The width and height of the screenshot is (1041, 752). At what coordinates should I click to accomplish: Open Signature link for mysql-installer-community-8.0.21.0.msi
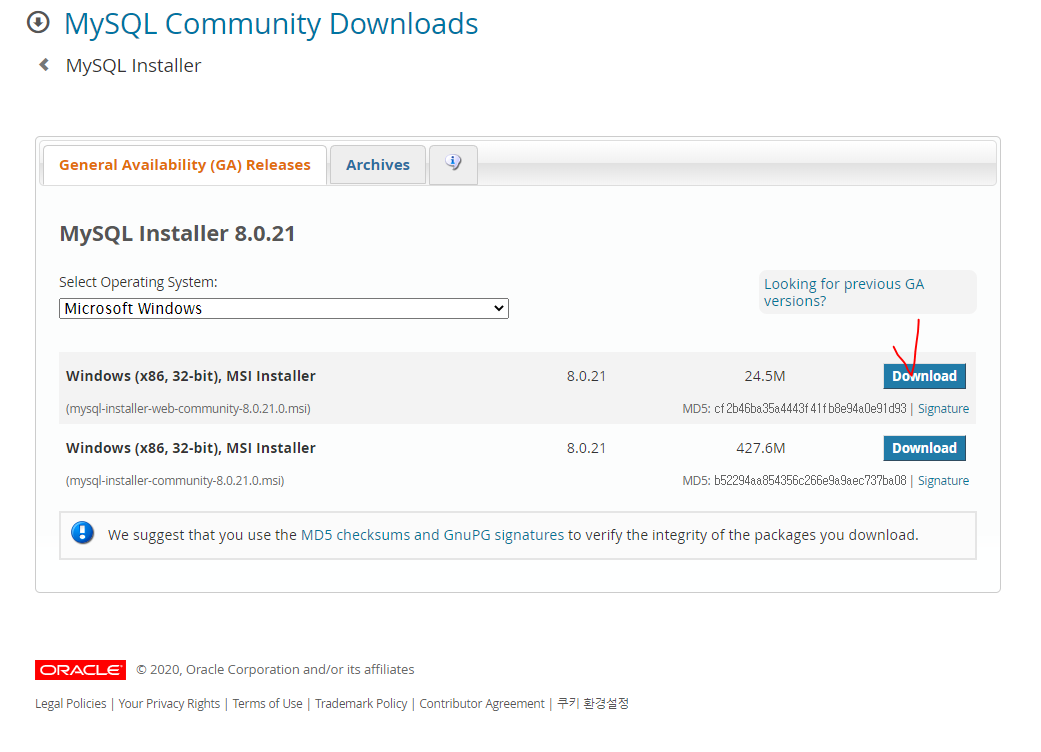(943, 481)
